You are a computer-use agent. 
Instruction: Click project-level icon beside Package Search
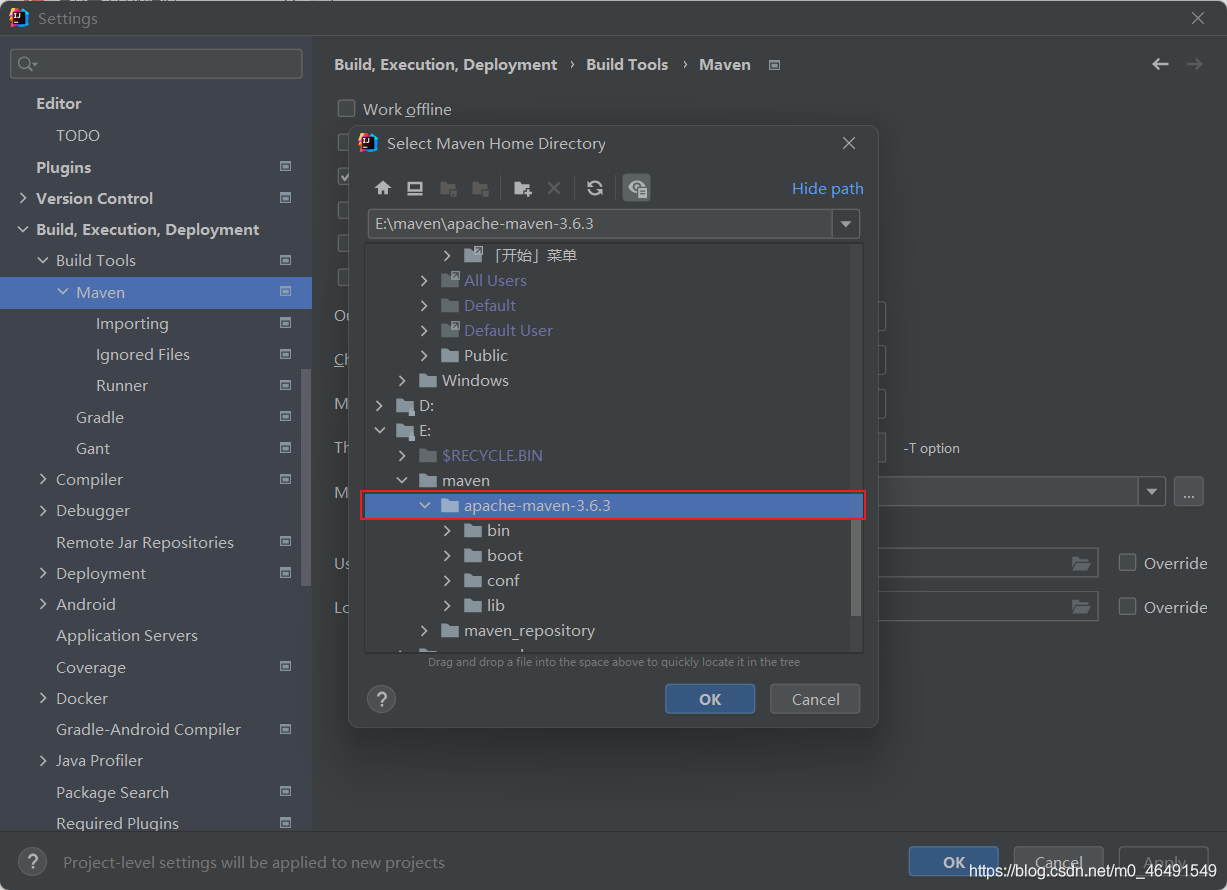(286, 792)
